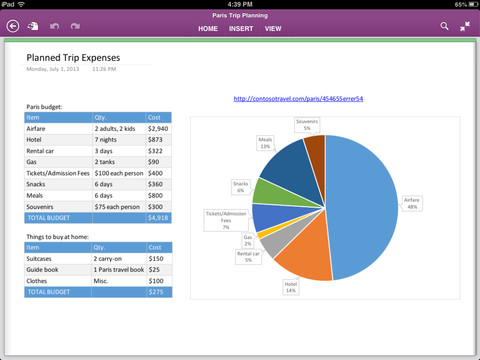Select the Planned Trip Expenses title
This screenshot has height=360, width=480.
[73, 58]
